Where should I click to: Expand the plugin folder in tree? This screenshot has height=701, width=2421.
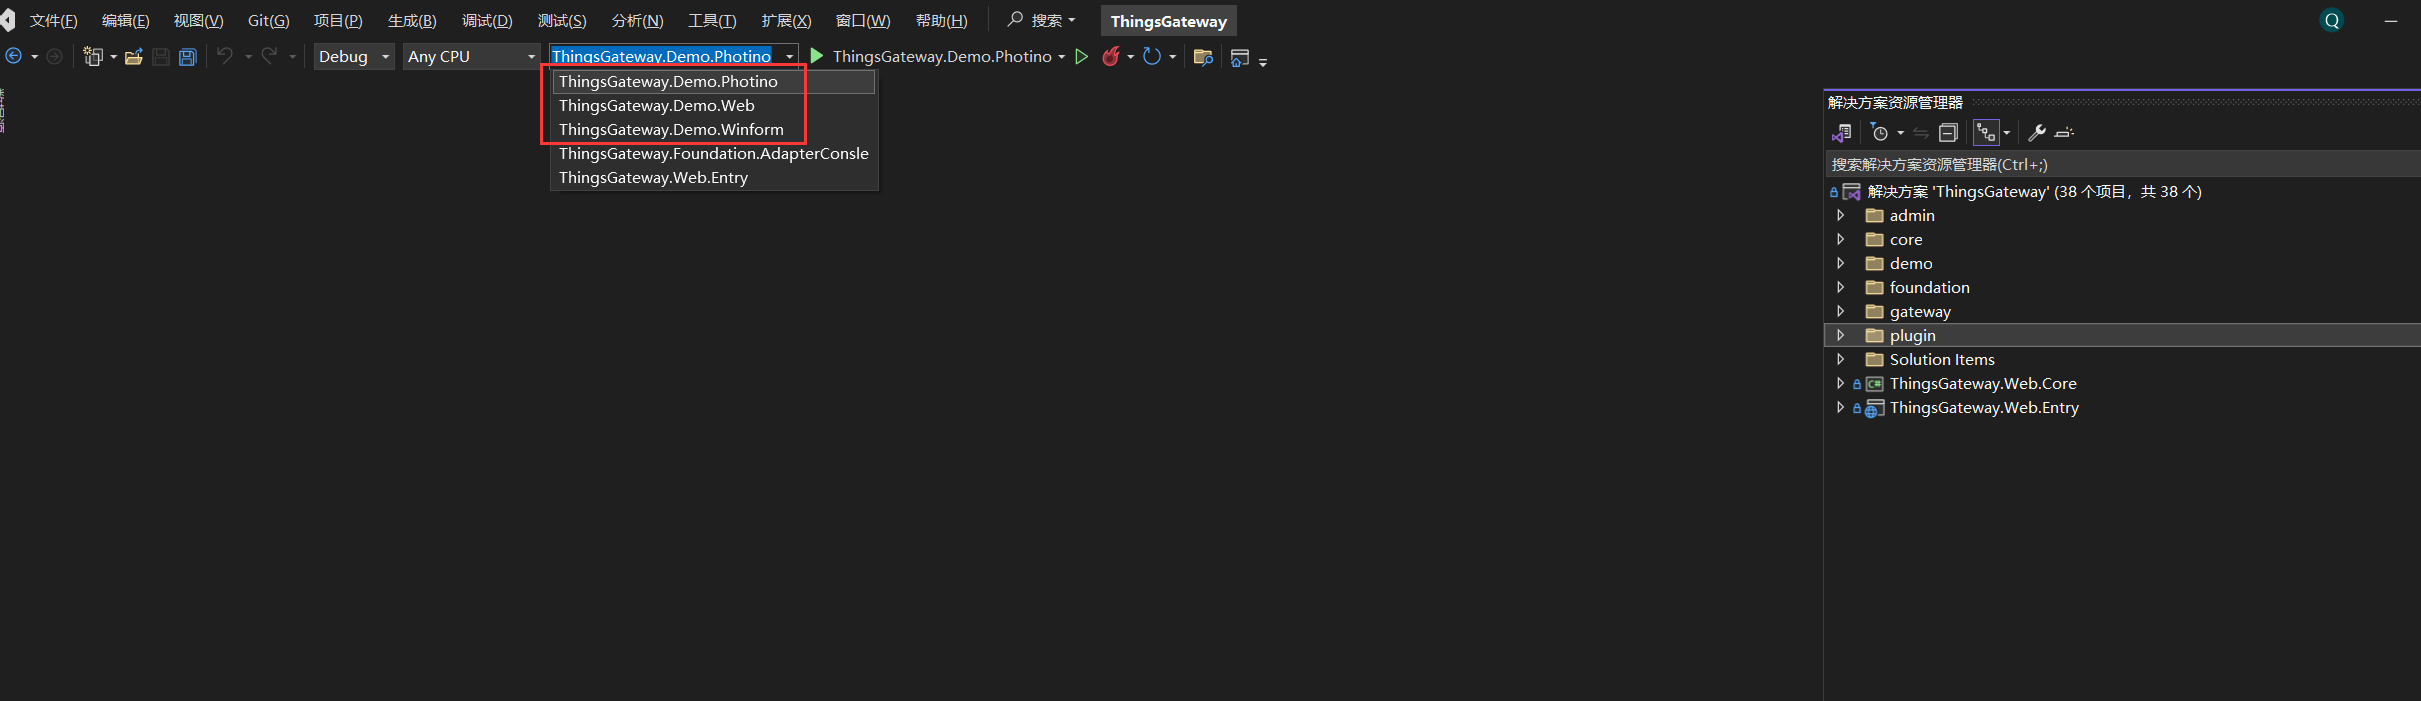click(1840, 335)
